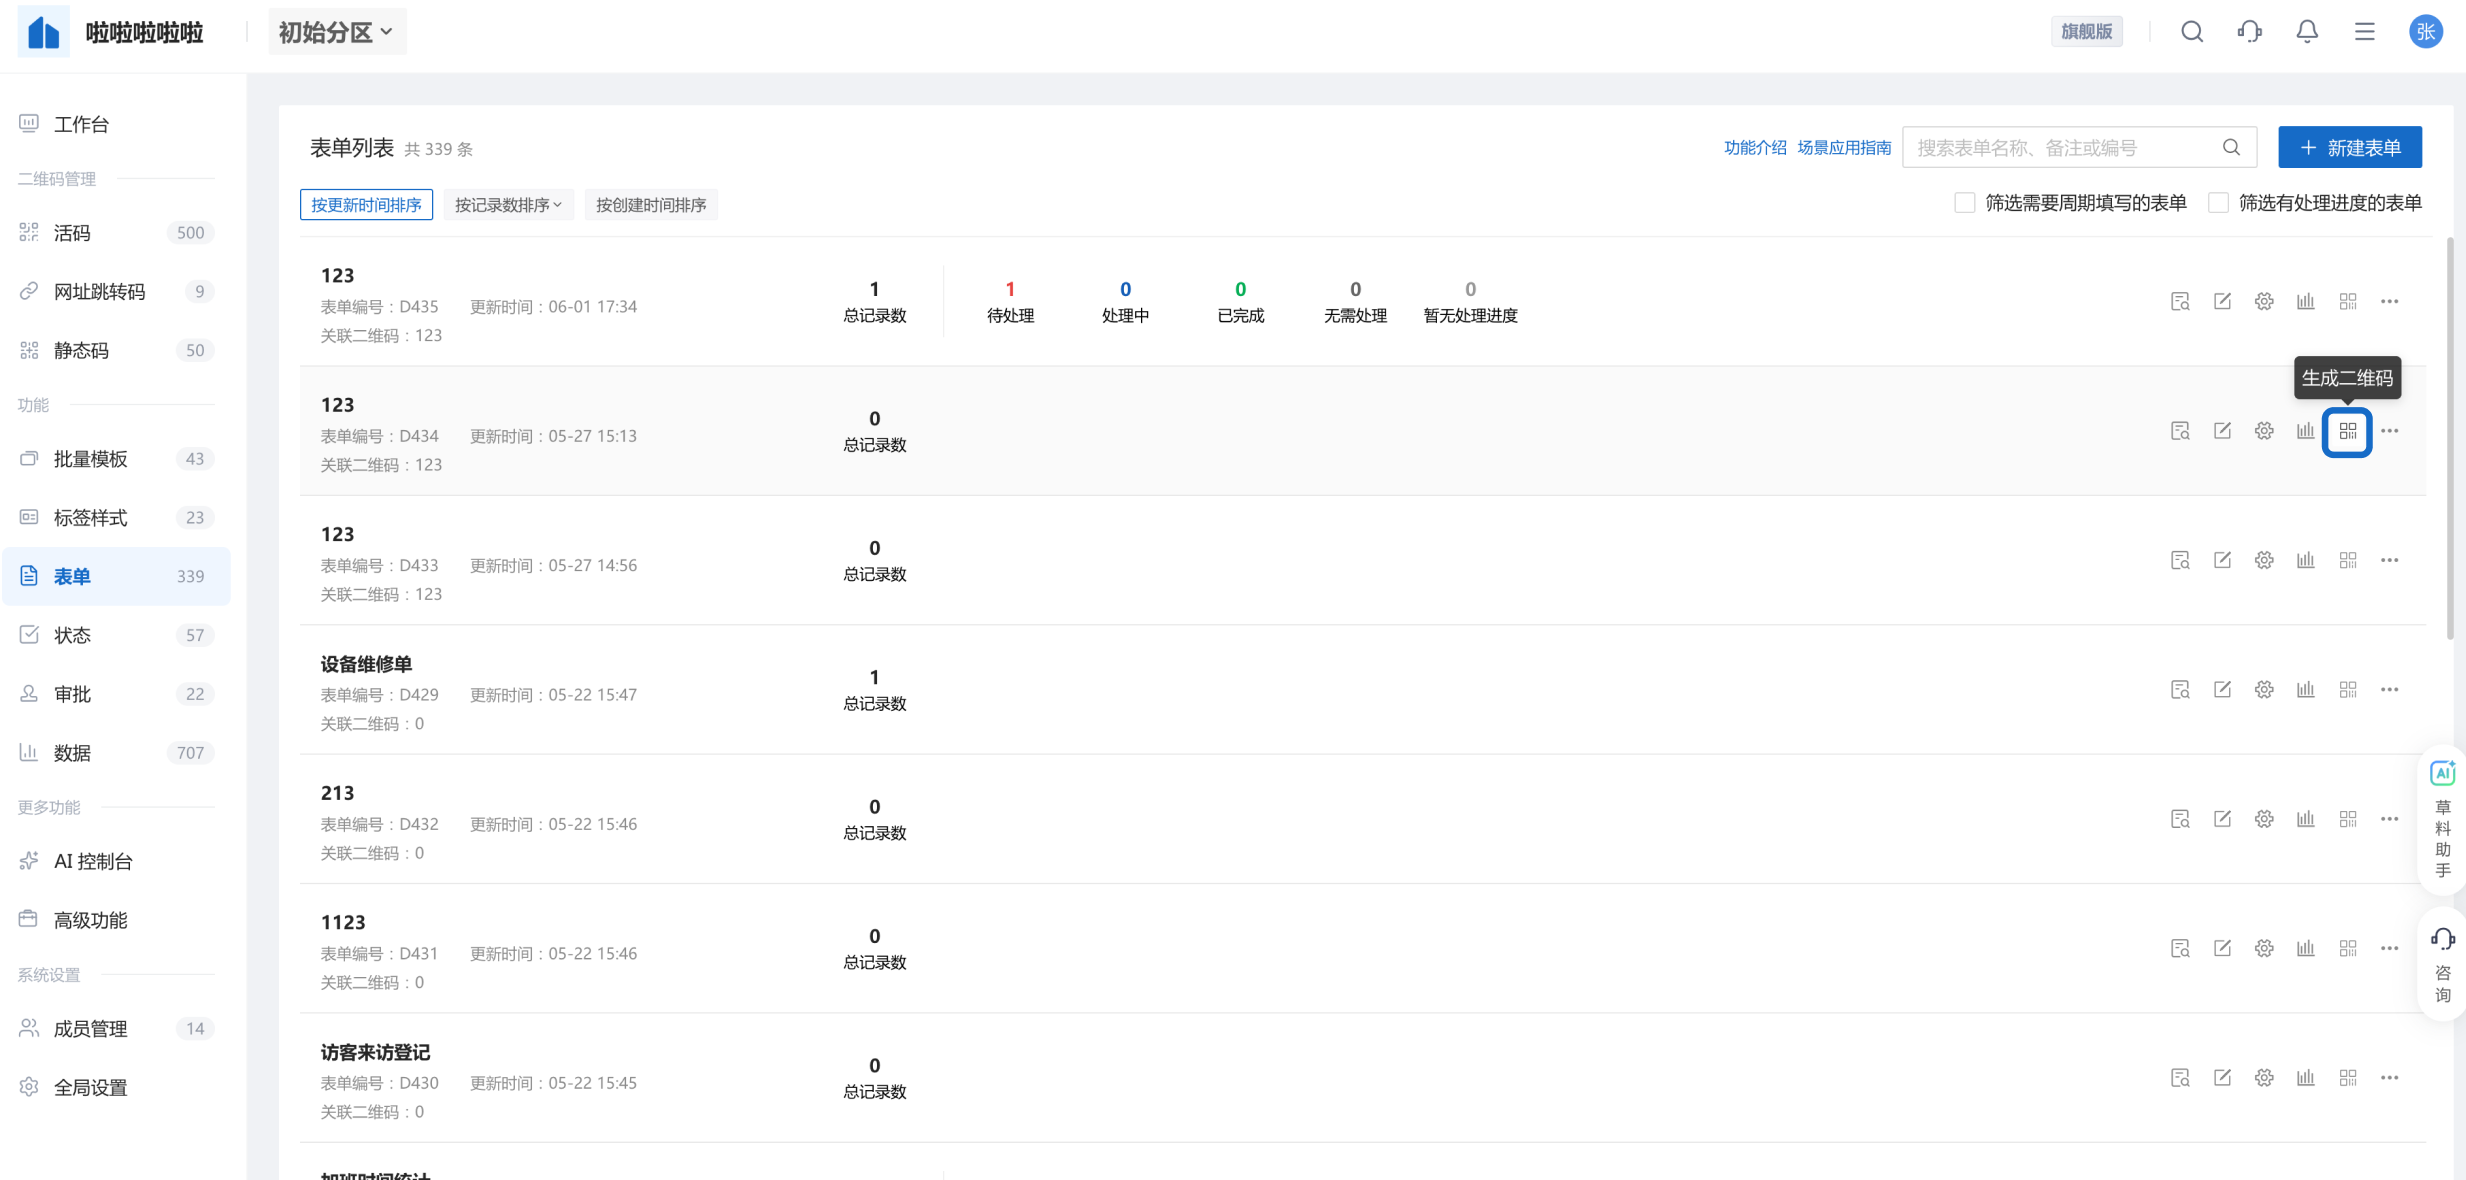2466x1180 pixels.
Task: Open 按记录数排序 sort dropdown
Action: (508, 205)
